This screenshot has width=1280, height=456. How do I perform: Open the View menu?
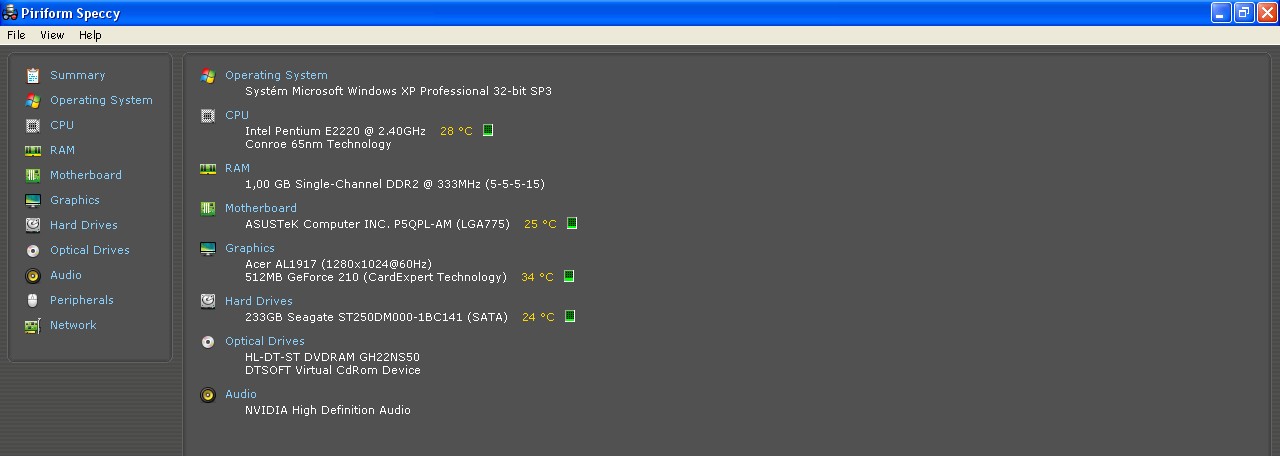click(x=52, y=35)
